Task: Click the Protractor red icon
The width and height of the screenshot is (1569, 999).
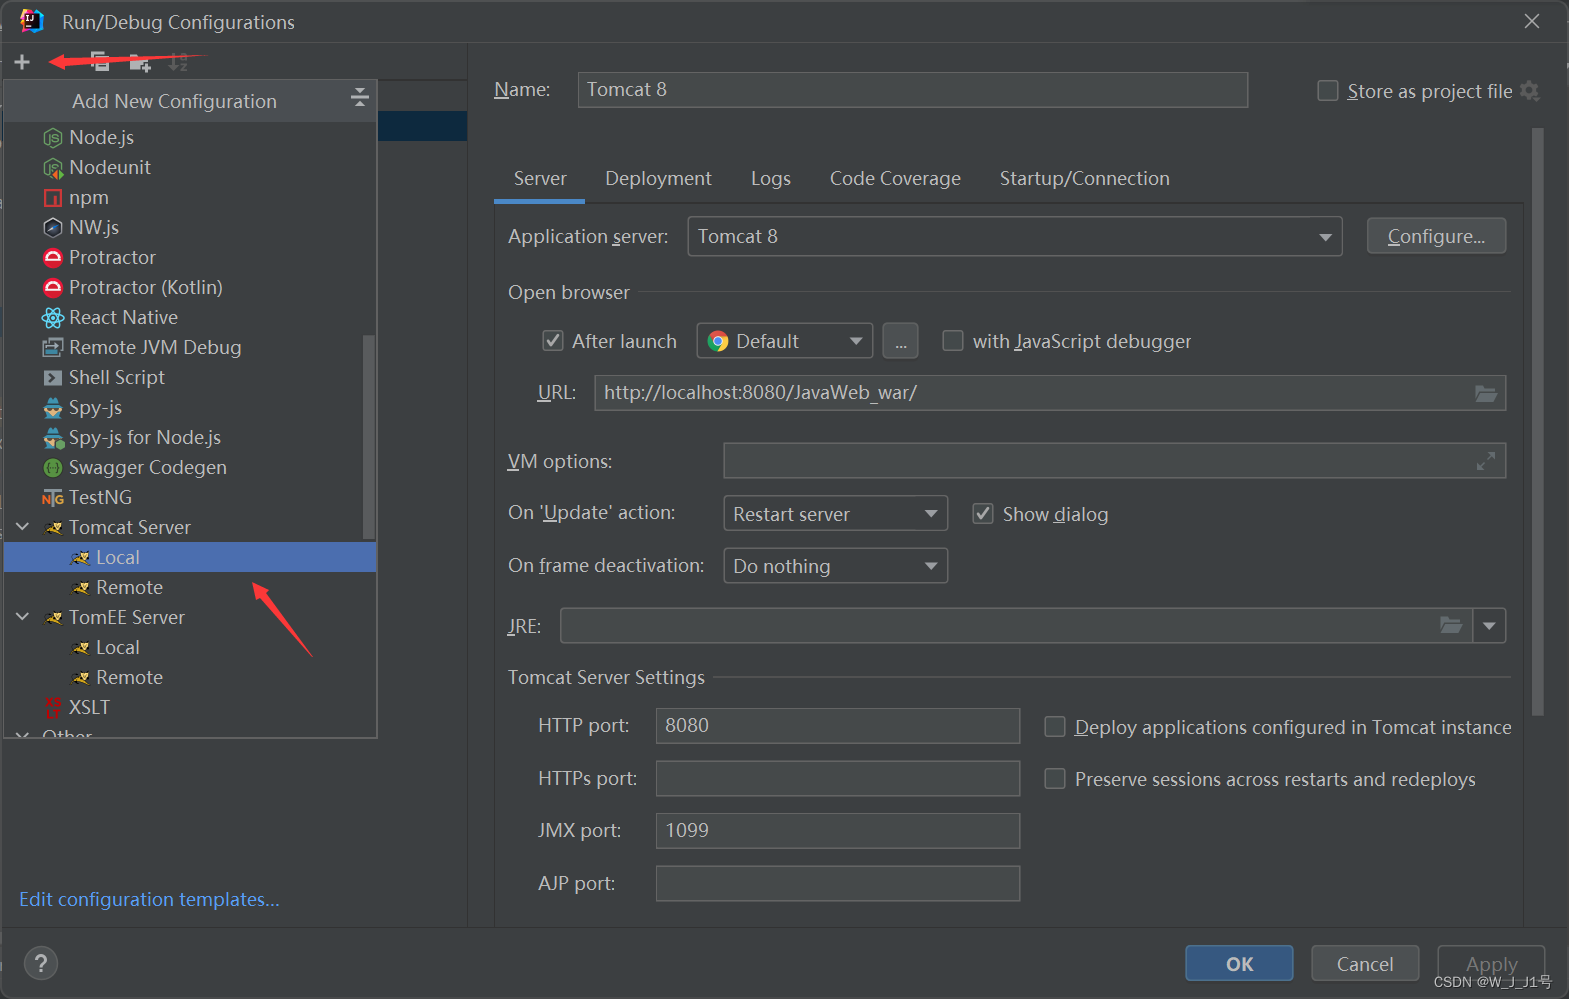Action: (x=53, y=258)
